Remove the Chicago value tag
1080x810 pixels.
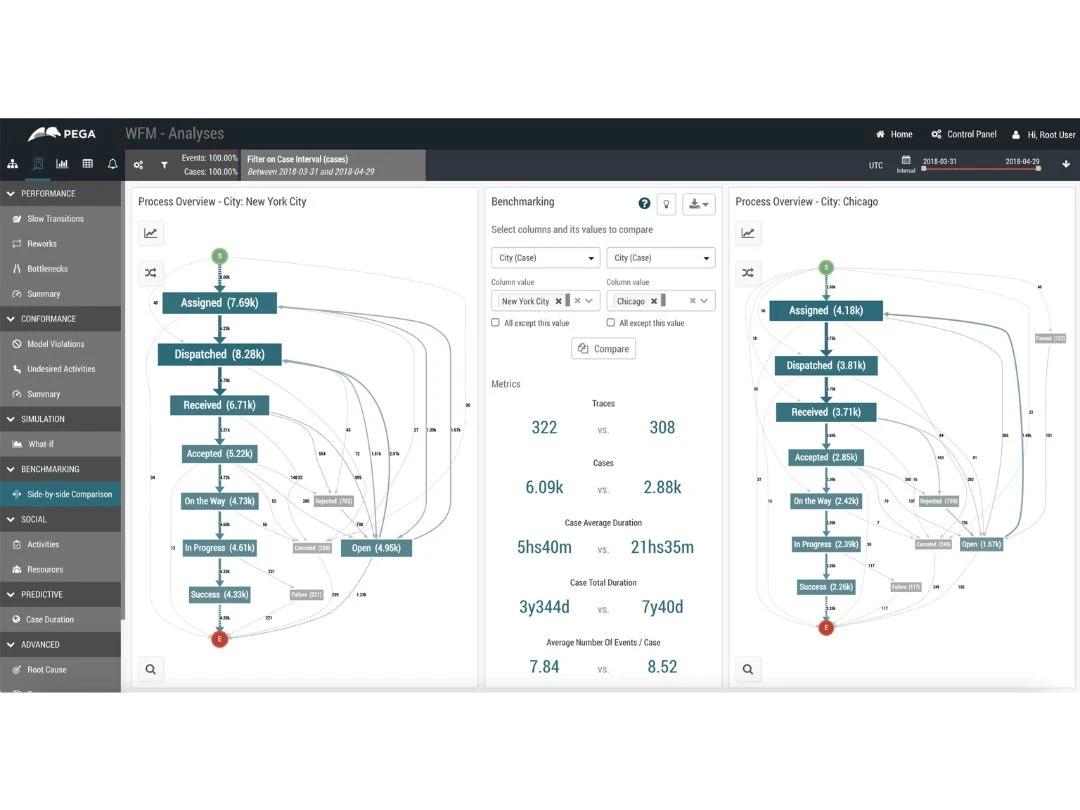click(654, 301)
